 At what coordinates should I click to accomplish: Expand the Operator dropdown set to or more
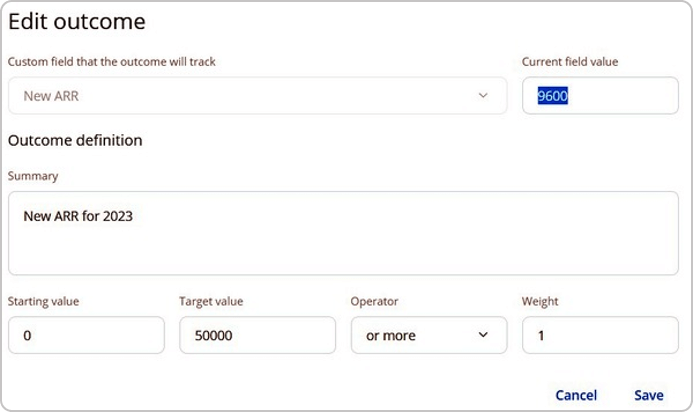pyautogui.click(x=429, y=335)
